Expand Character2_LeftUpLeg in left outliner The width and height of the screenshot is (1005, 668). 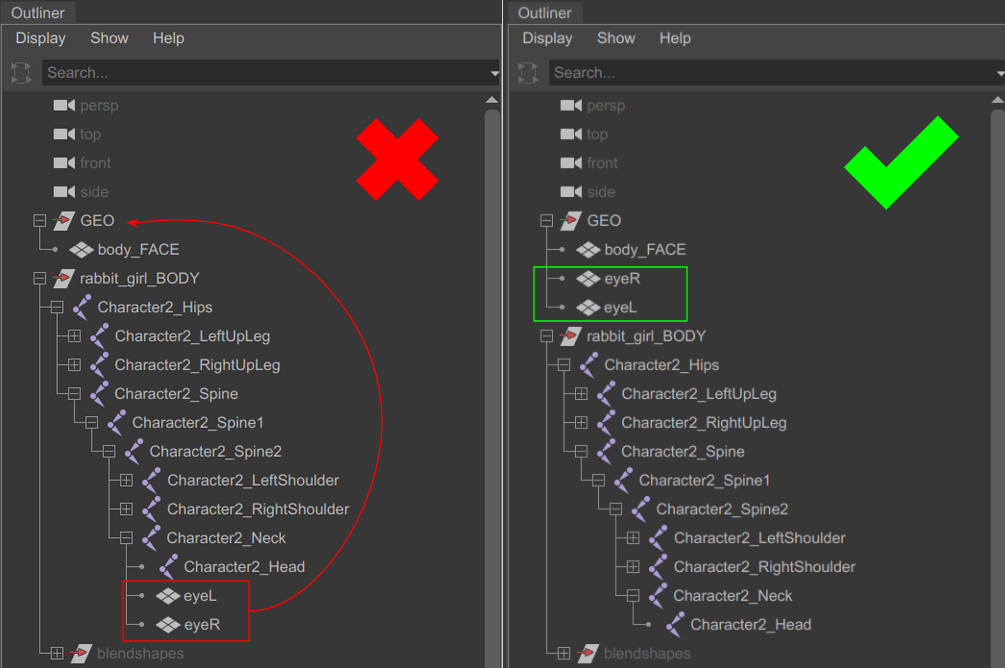[x=74, y=336]
